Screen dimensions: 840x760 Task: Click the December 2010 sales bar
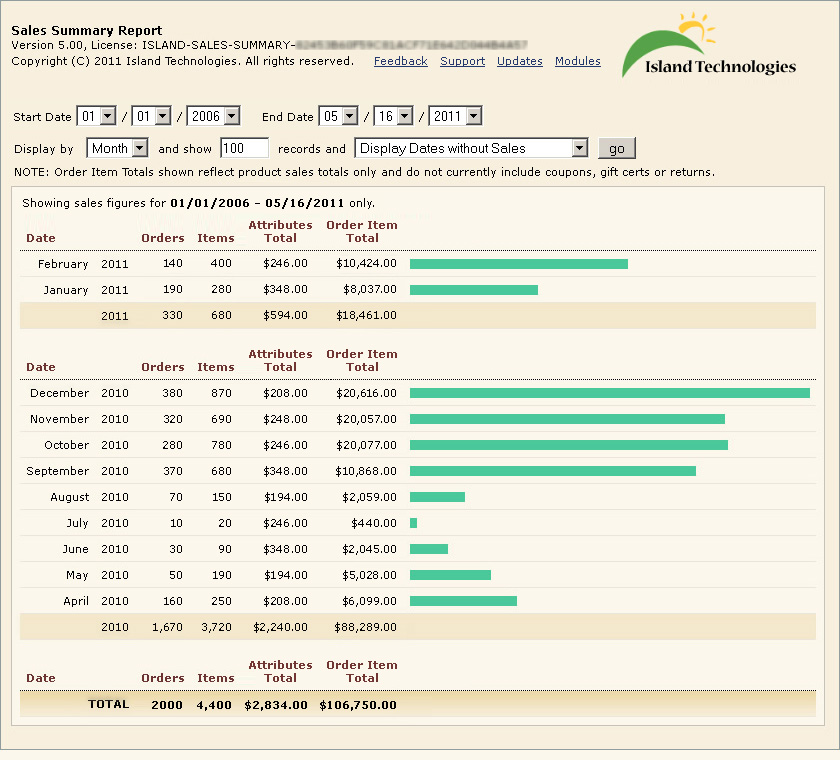tap(610, 393)
